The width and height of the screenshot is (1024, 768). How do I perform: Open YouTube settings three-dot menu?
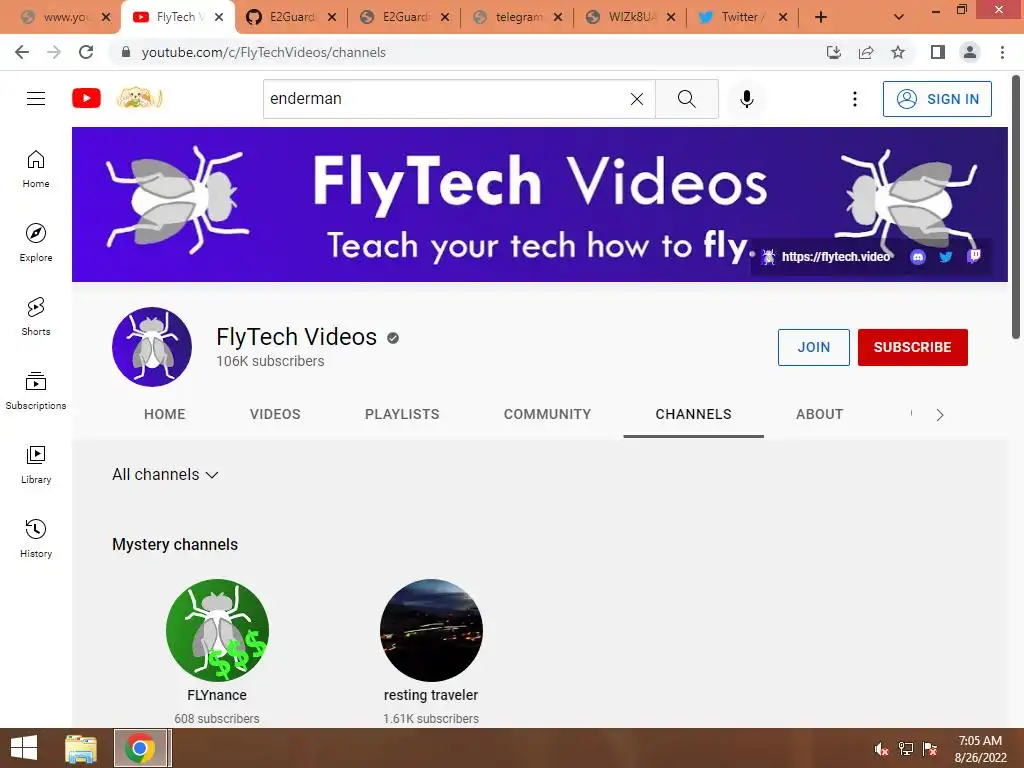click(854, 99)
